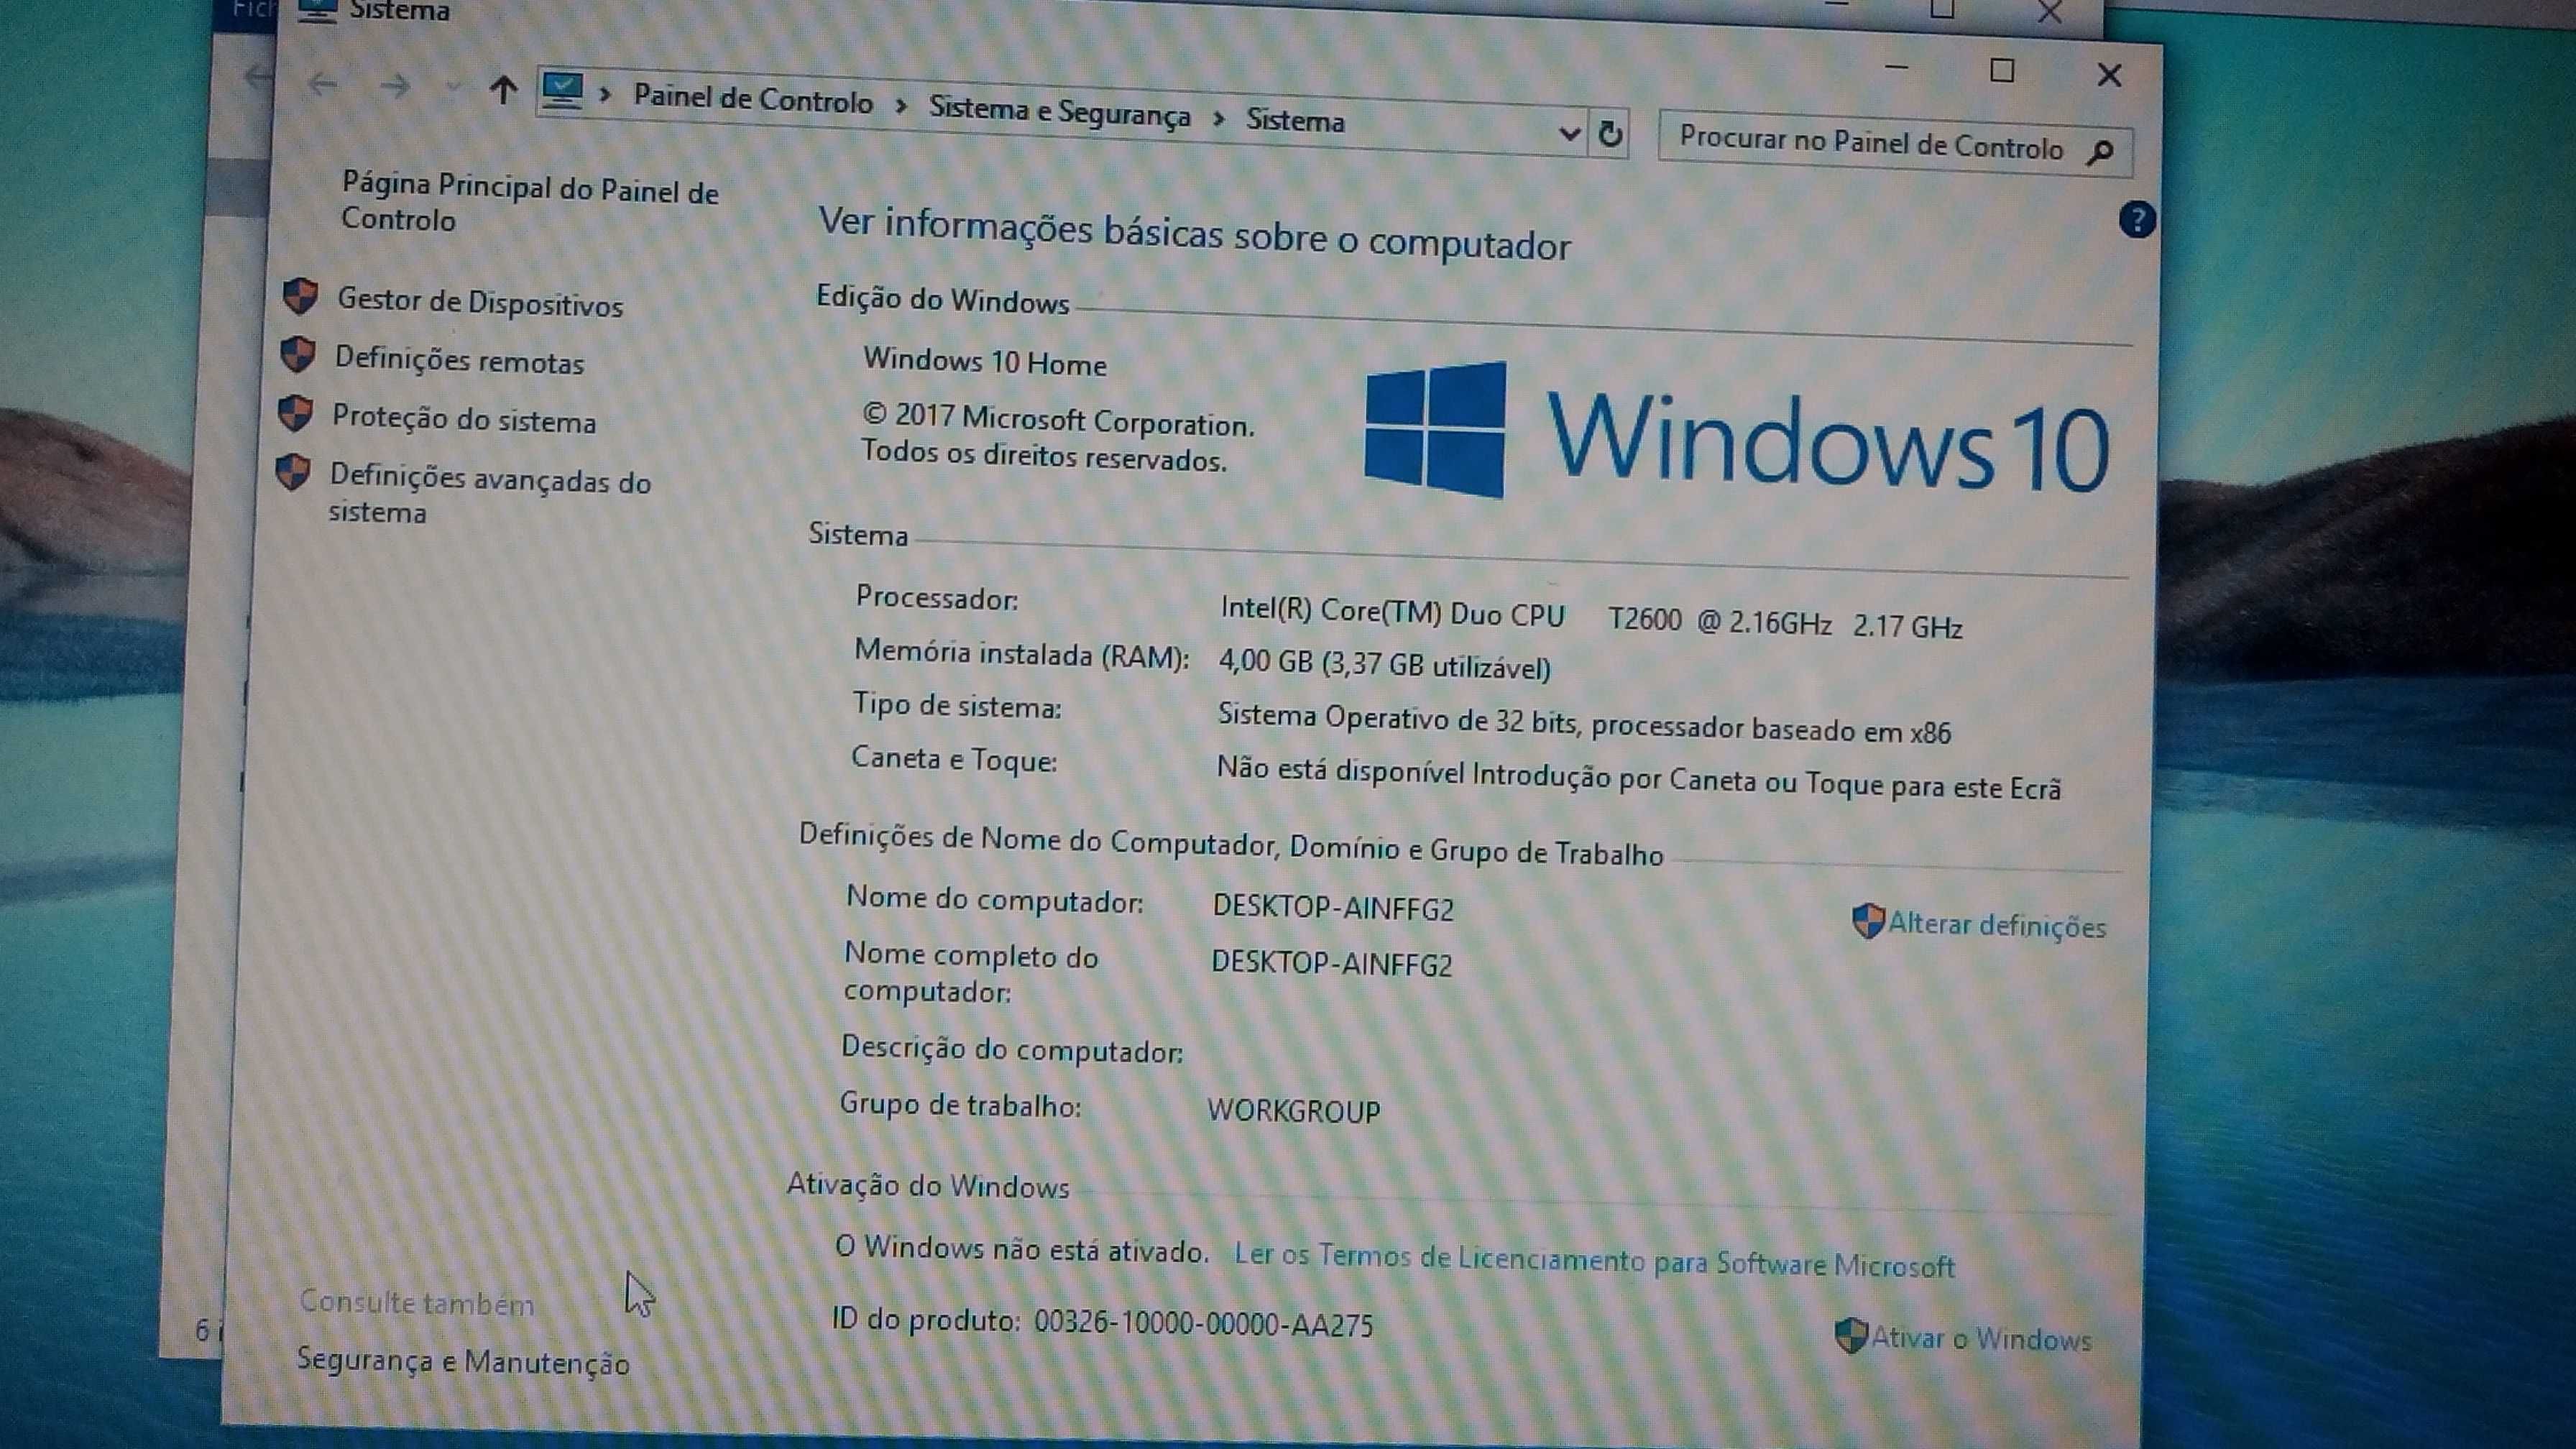Refresh the Sistema page
Screen dimensions: 2576x1449
pos(1609,134)
